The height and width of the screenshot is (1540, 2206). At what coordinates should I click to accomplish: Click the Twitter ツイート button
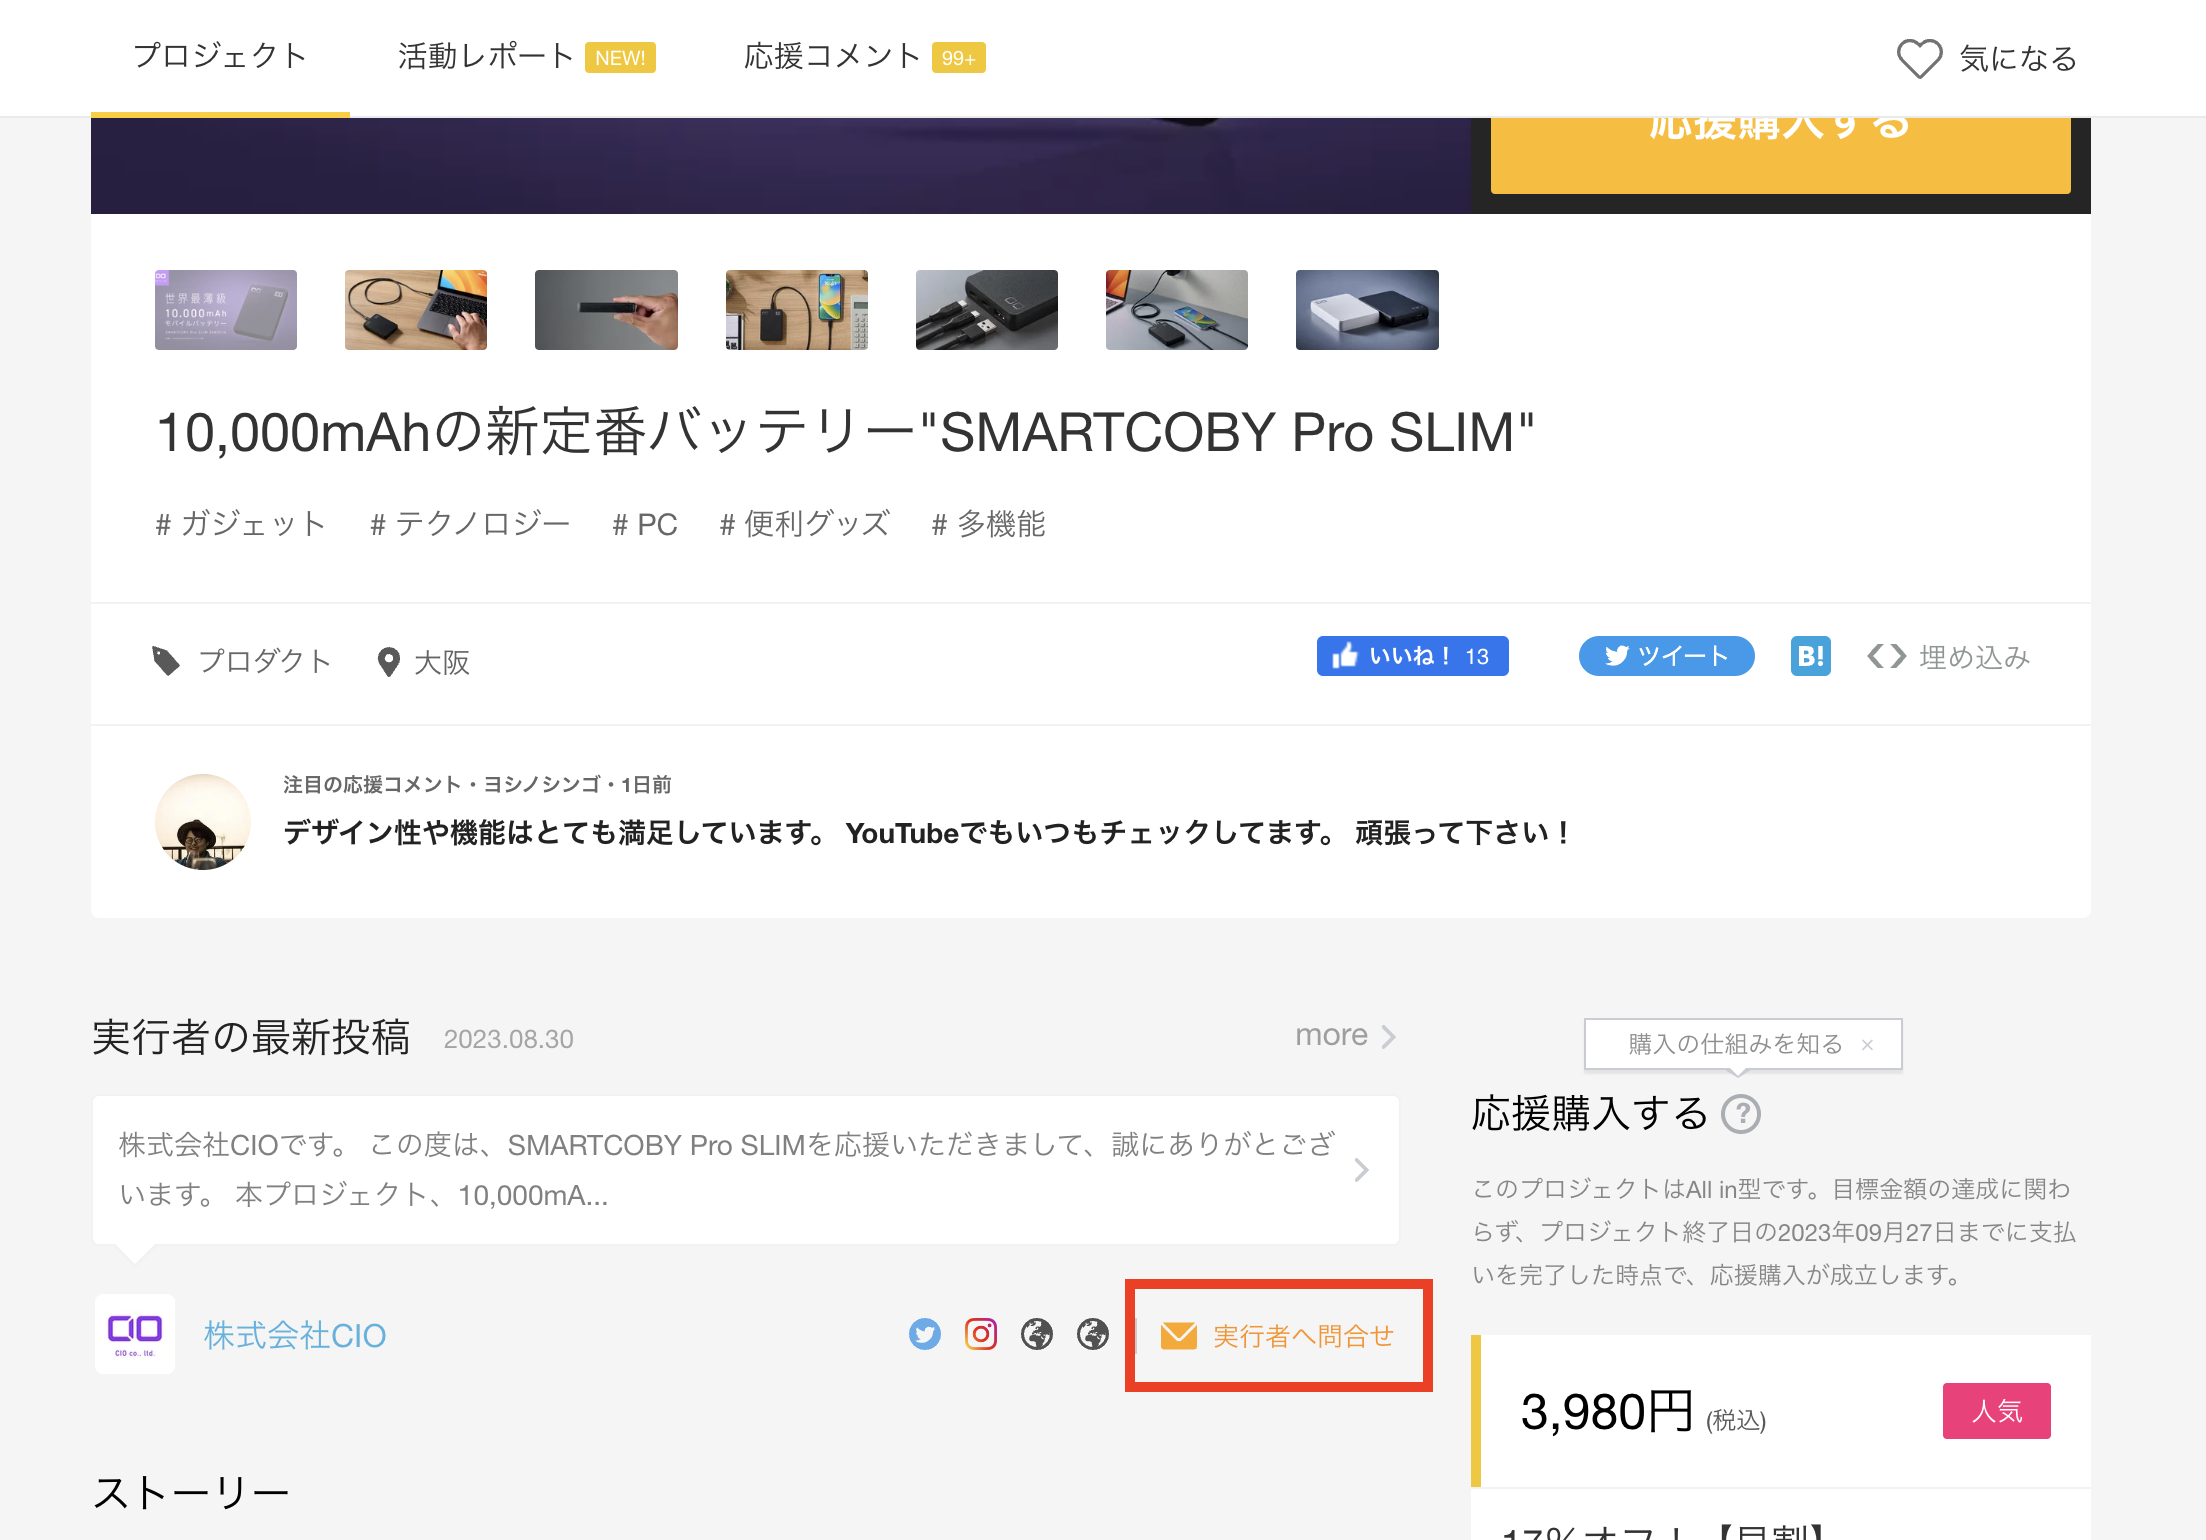click(1666, 656)
